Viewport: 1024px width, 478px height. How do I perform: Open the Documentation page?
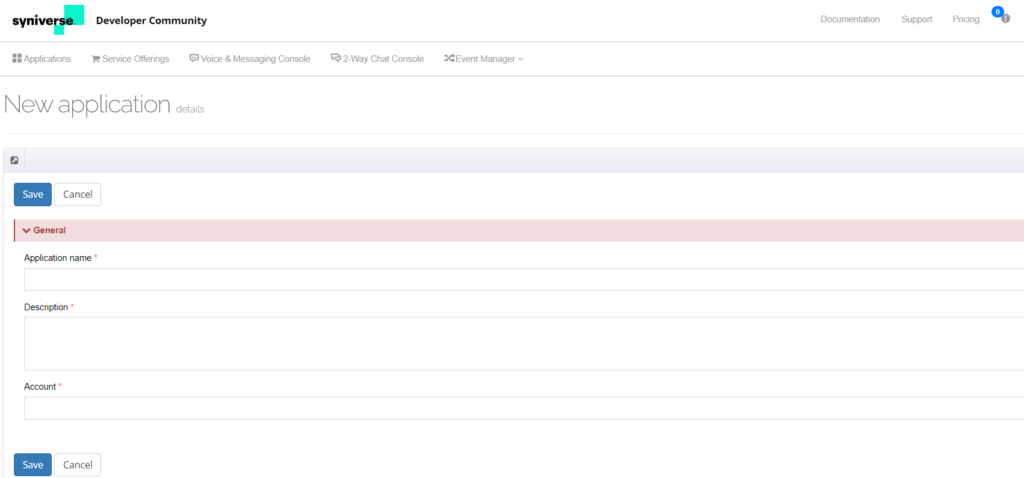click(849, 19)
